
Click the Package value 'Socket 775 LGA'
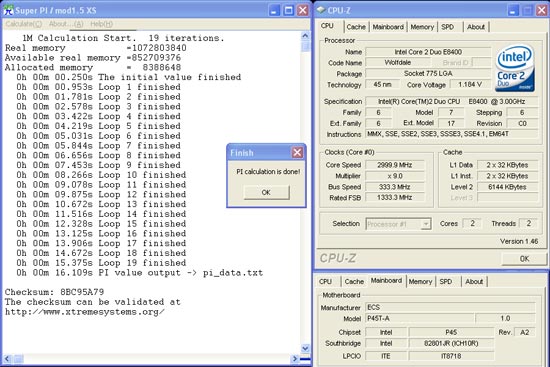[x=428, y=73]
